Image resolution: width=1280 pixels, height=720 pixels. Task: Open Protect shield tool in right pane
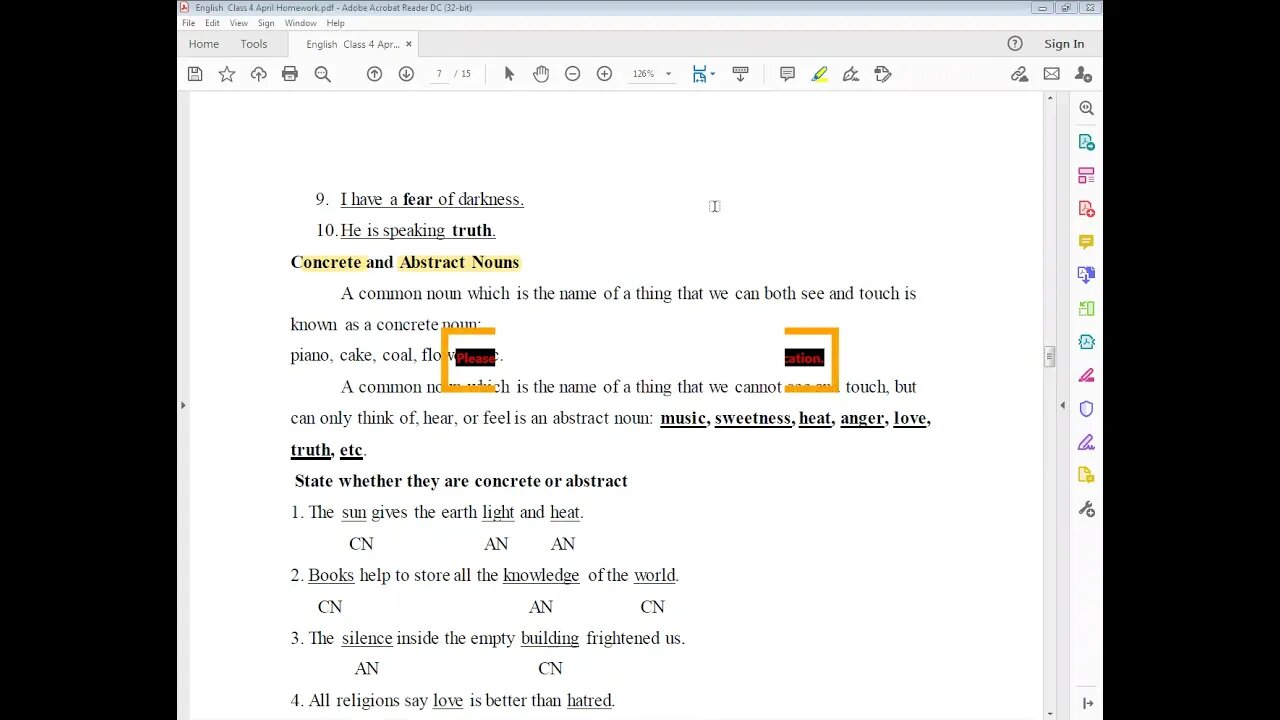tap(1086, 409)
